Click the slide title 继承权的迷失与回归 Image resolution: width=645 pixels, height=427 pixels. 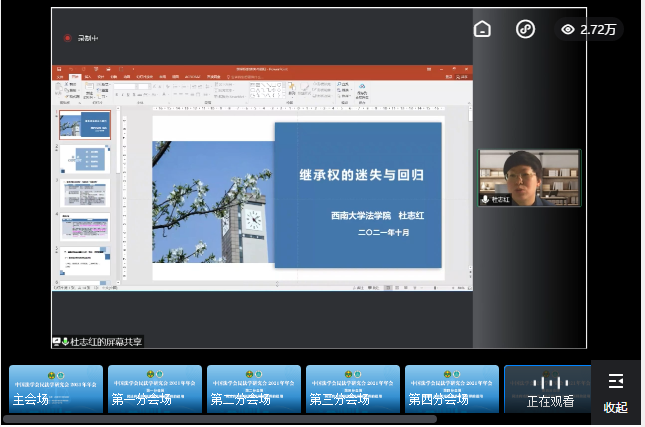pyautogui.click(x=361, y=175)
